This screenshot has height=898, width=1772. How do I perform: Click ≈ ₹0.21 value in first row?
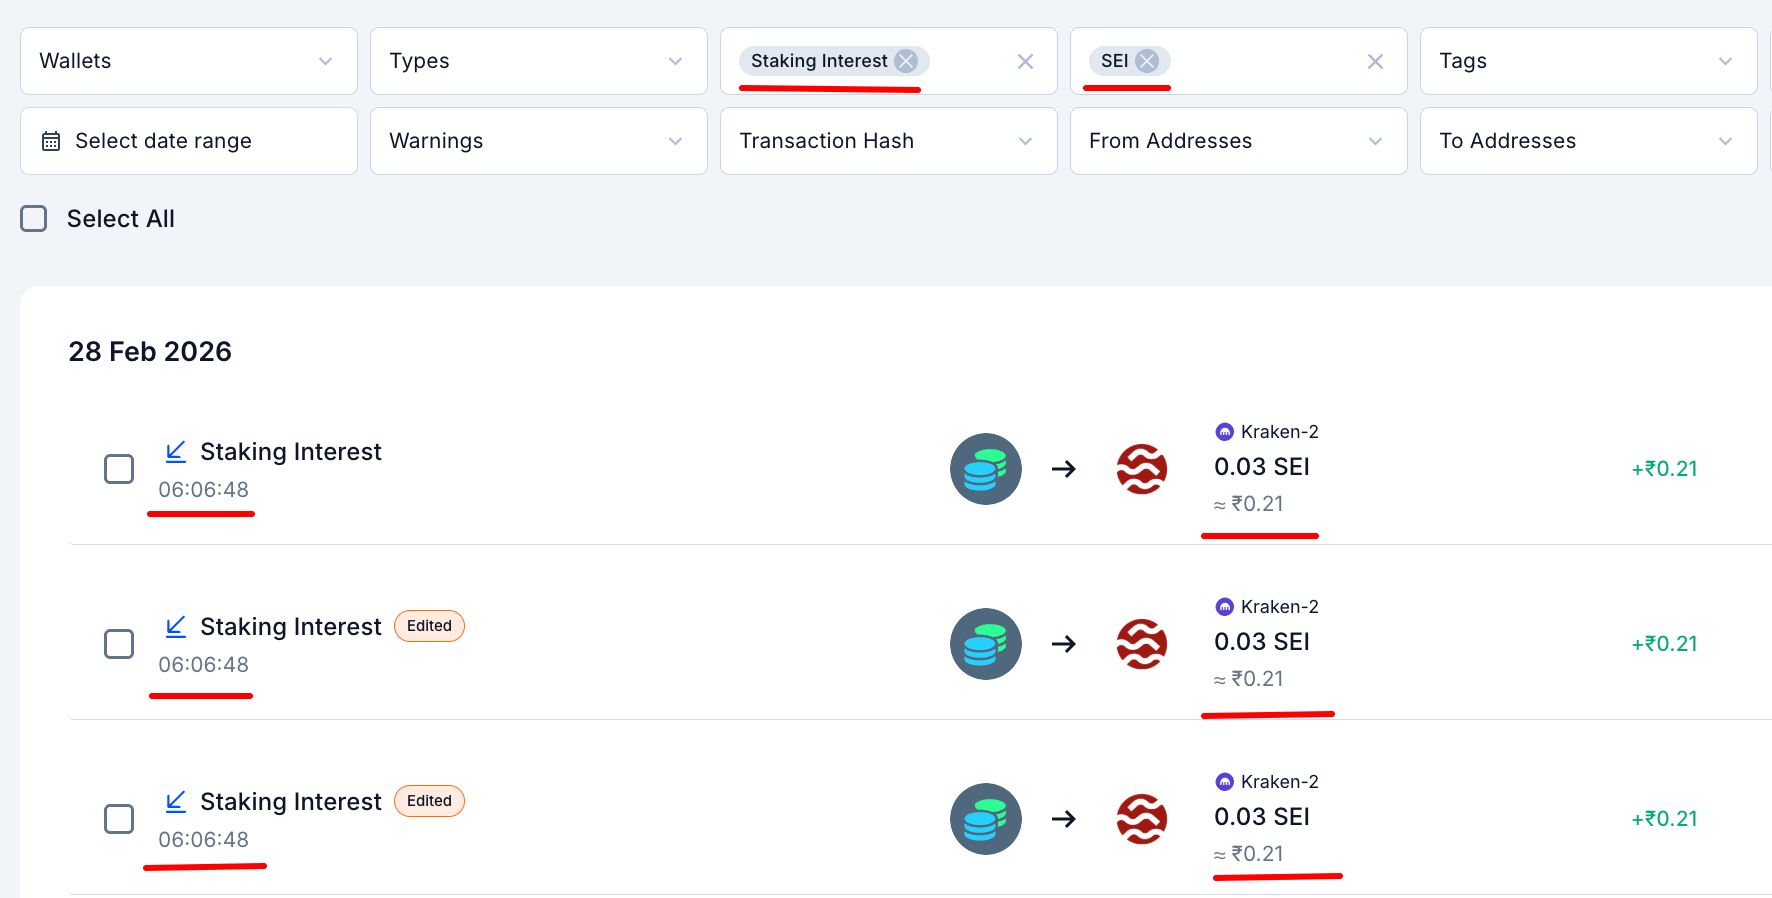pyautogui.click(x=1249, y=504)
